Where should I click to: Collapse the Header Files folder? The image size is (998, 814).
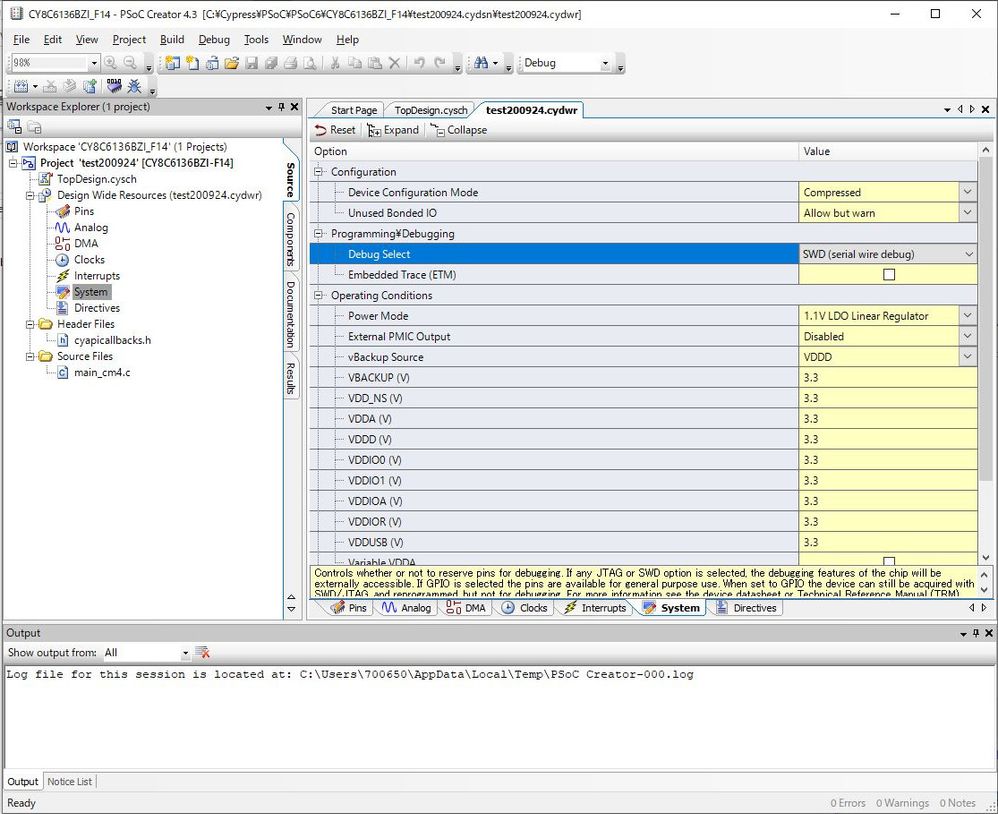[x=31, y=324]
